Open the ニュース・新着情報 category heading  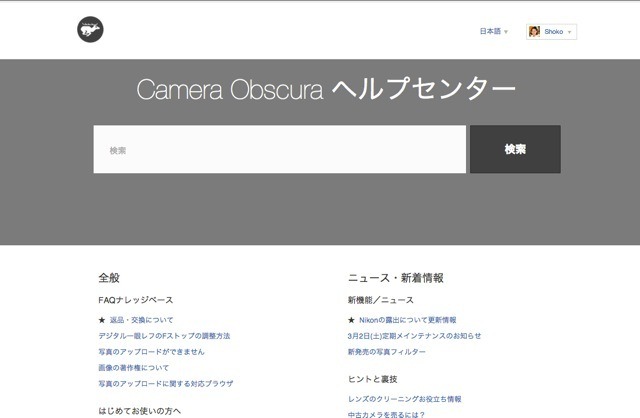click(396, 278)
